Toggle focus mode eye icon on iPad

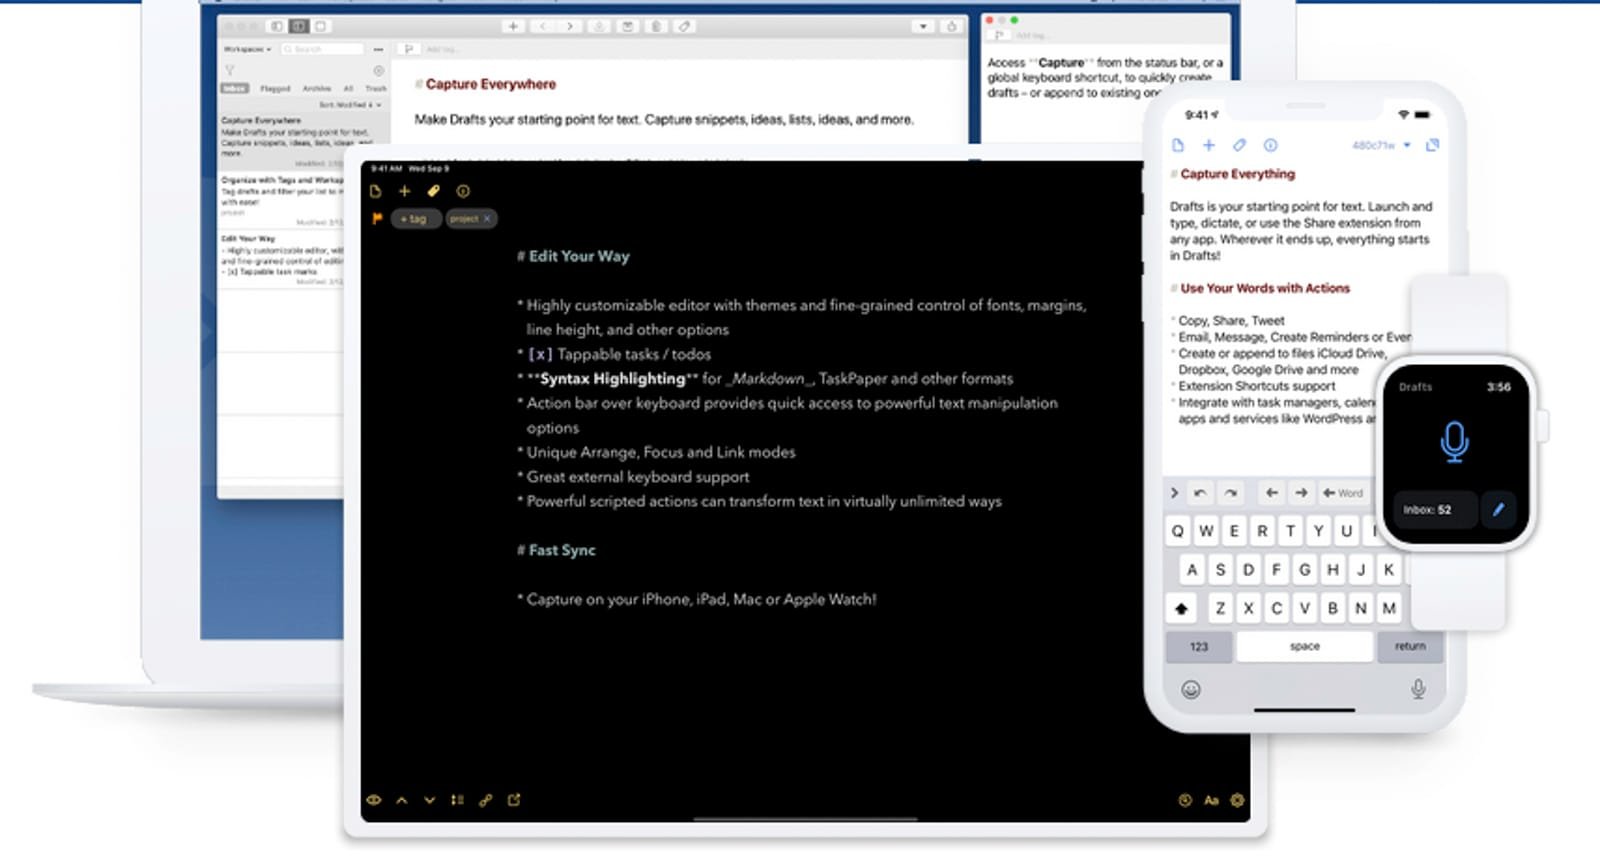click(x=373, y=800)
